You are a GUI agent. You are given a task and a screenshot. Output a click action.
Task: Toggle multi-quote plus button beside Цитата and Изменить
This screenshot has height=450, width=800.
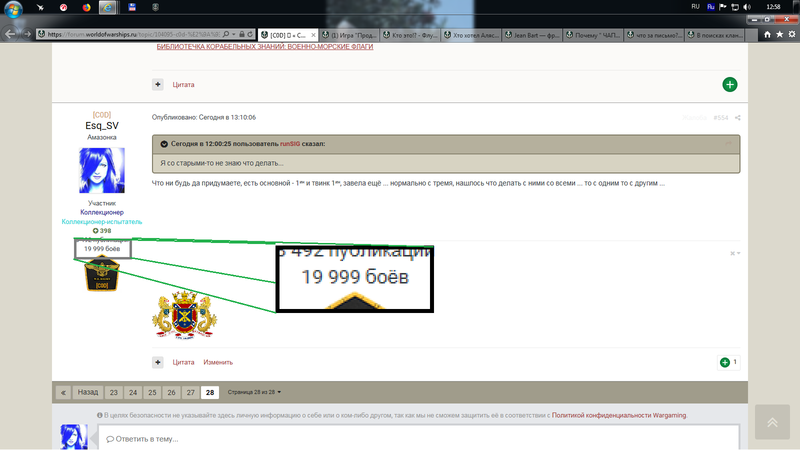[158, 362]
